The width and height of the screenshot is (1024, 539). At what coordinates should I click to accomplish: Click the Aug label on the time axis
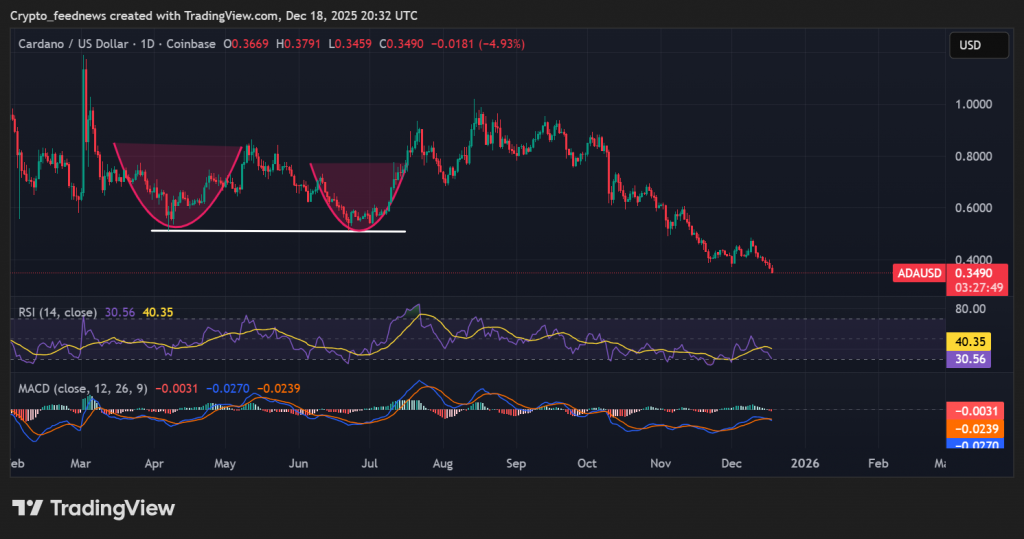442,463
